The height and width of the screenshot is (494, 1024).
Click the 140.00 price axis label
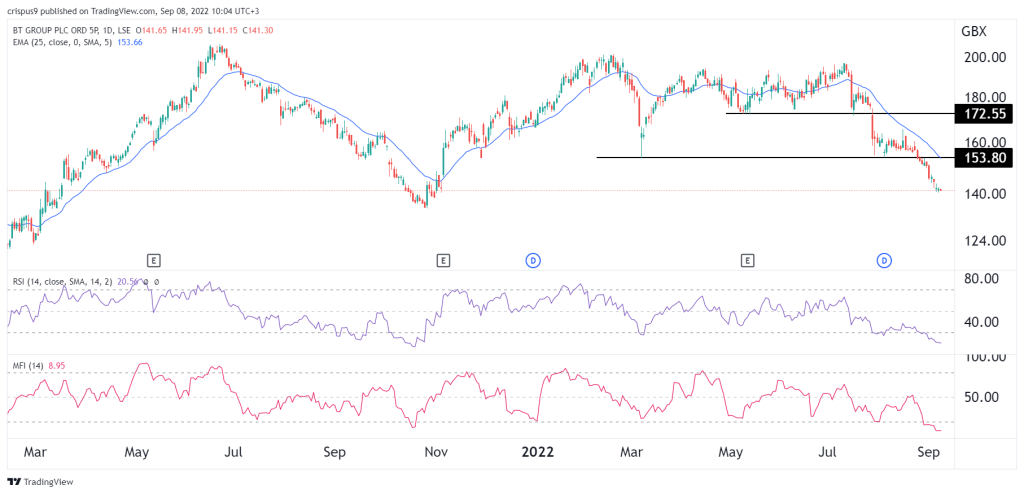(x=984, y=193)
